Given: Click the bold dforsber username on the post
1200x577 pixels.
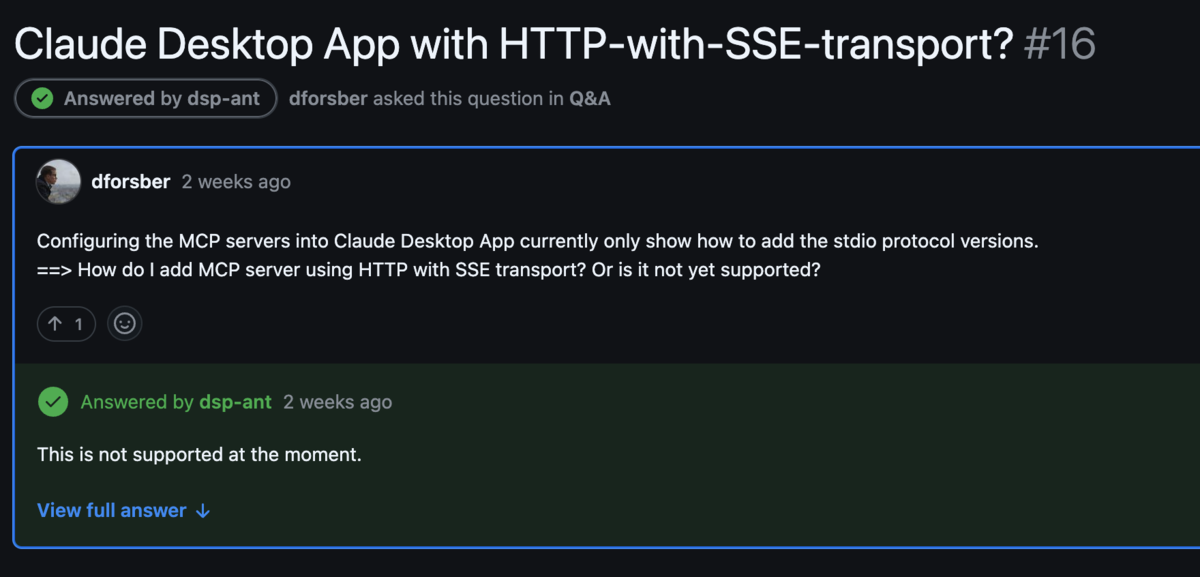Looking at the screenshot, I should (x=130, y=182).
